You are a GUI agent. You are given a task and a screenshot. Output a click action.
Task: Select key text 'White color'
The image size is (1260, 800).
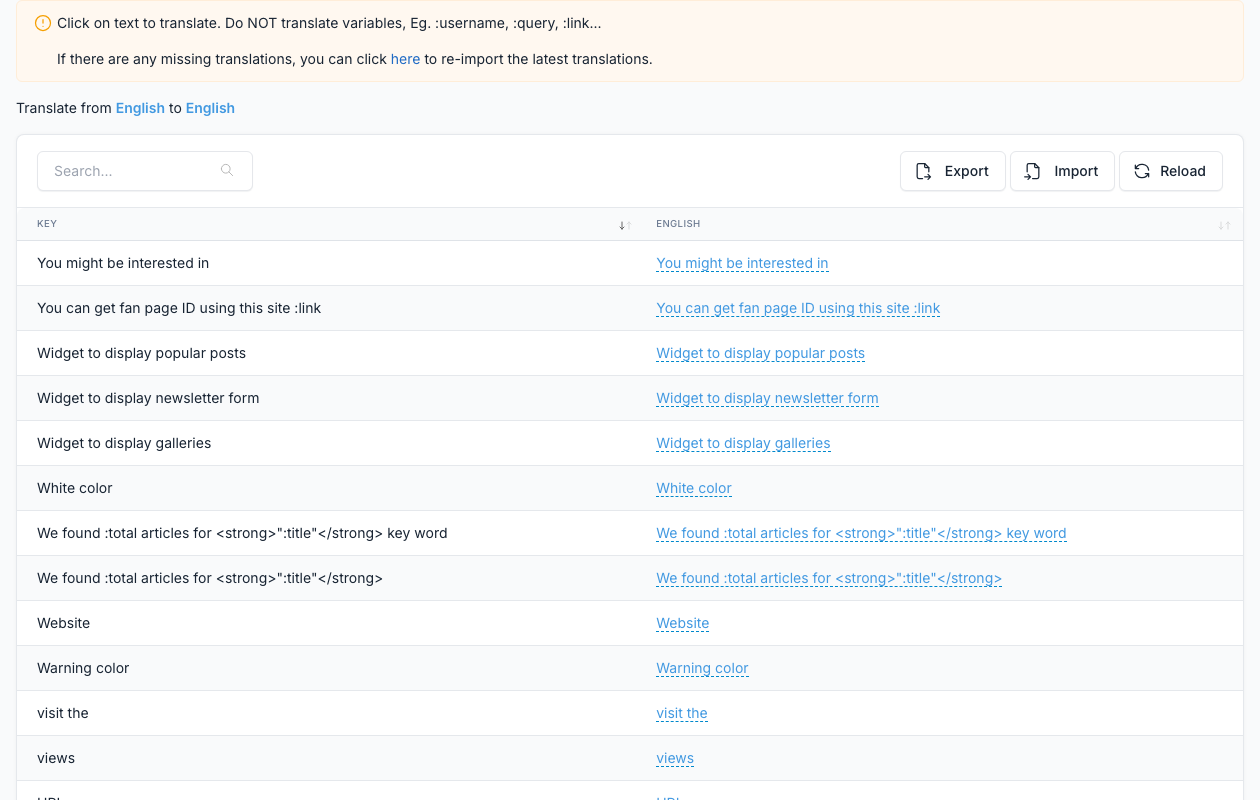point(75,488)
